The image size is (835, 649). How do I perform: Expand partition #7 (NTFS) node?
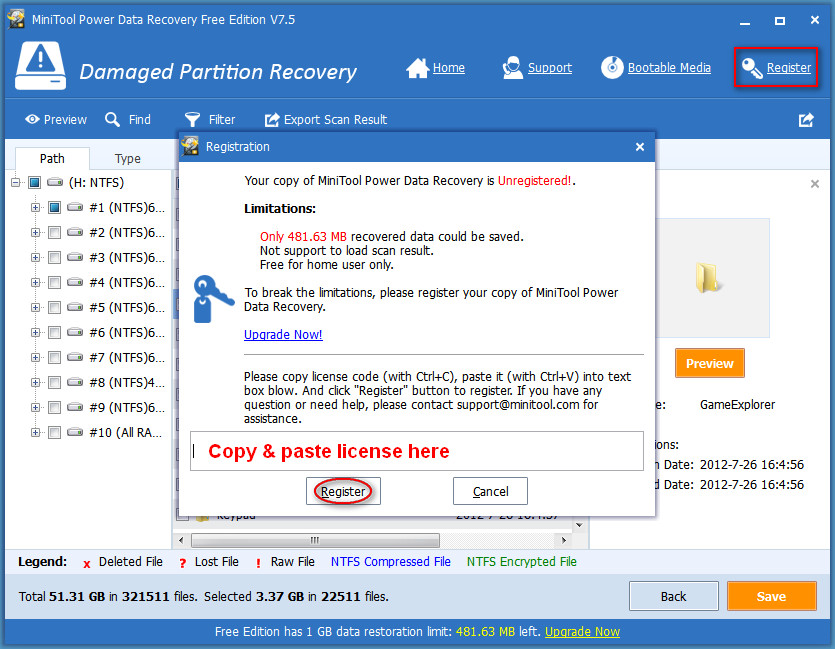(x=35, y=357)
